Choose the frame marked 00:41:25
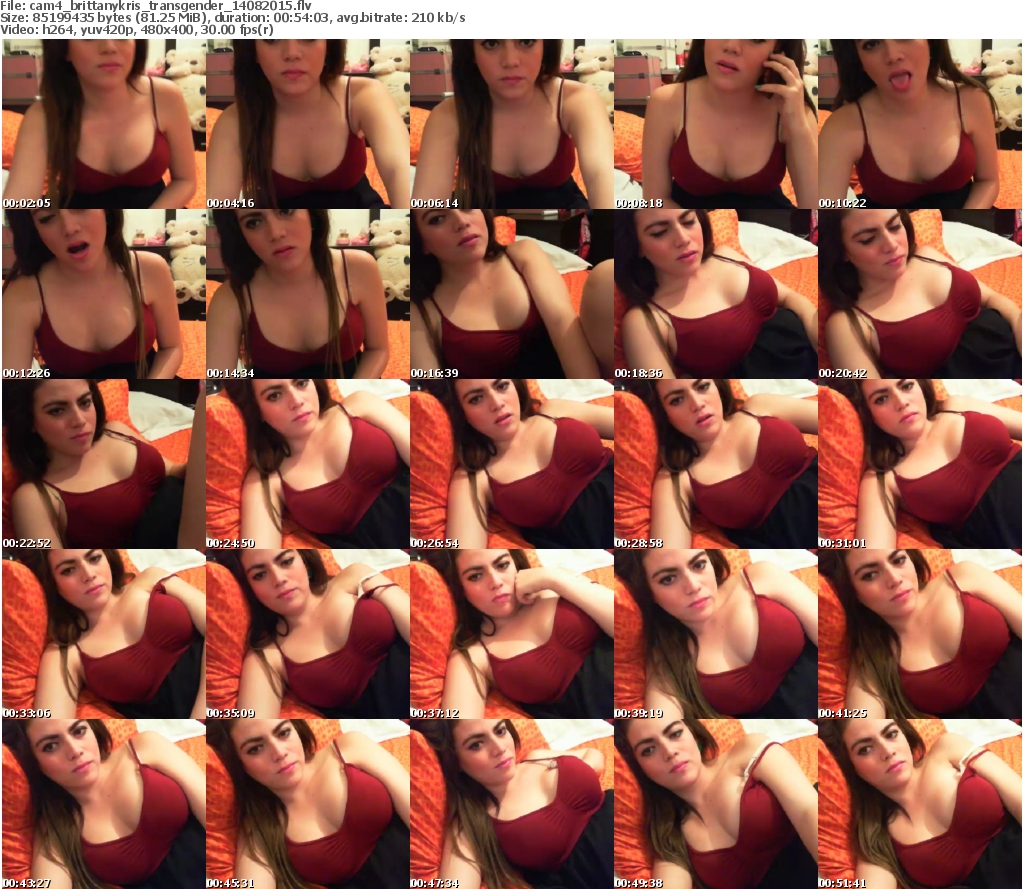 (920, 634)
